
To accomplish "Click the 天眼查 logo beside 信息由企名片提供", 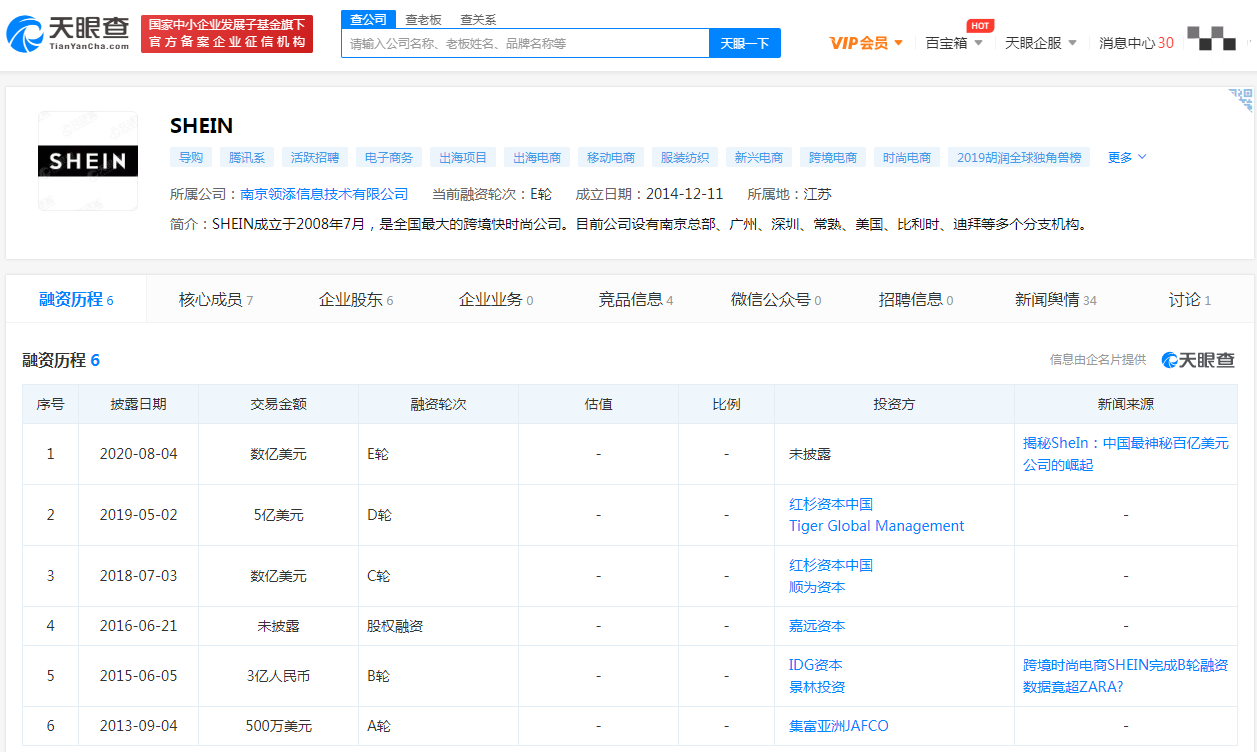I will coord(1198,360).
